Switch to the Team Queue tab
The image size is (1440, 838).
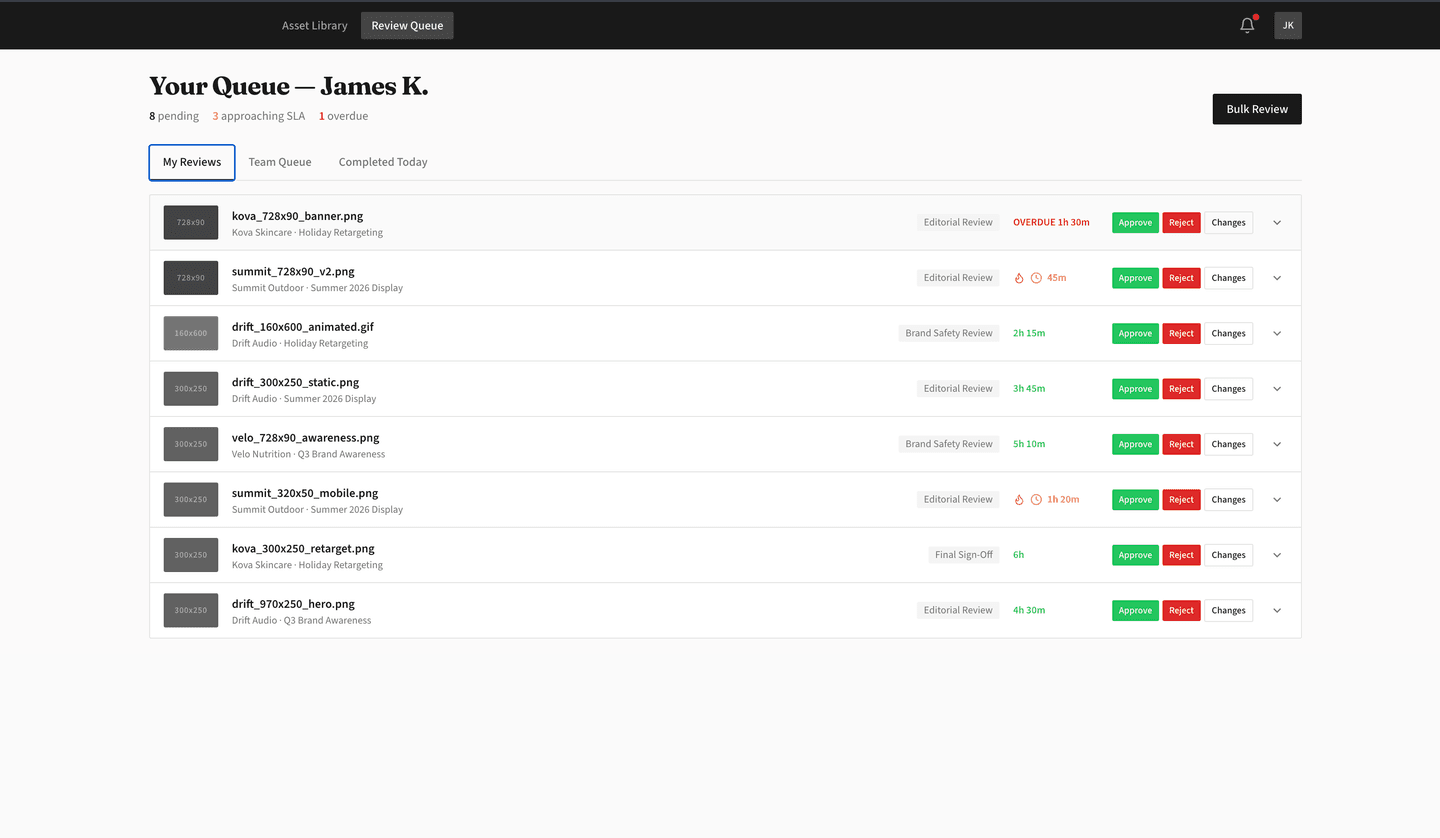click(279, 161)
